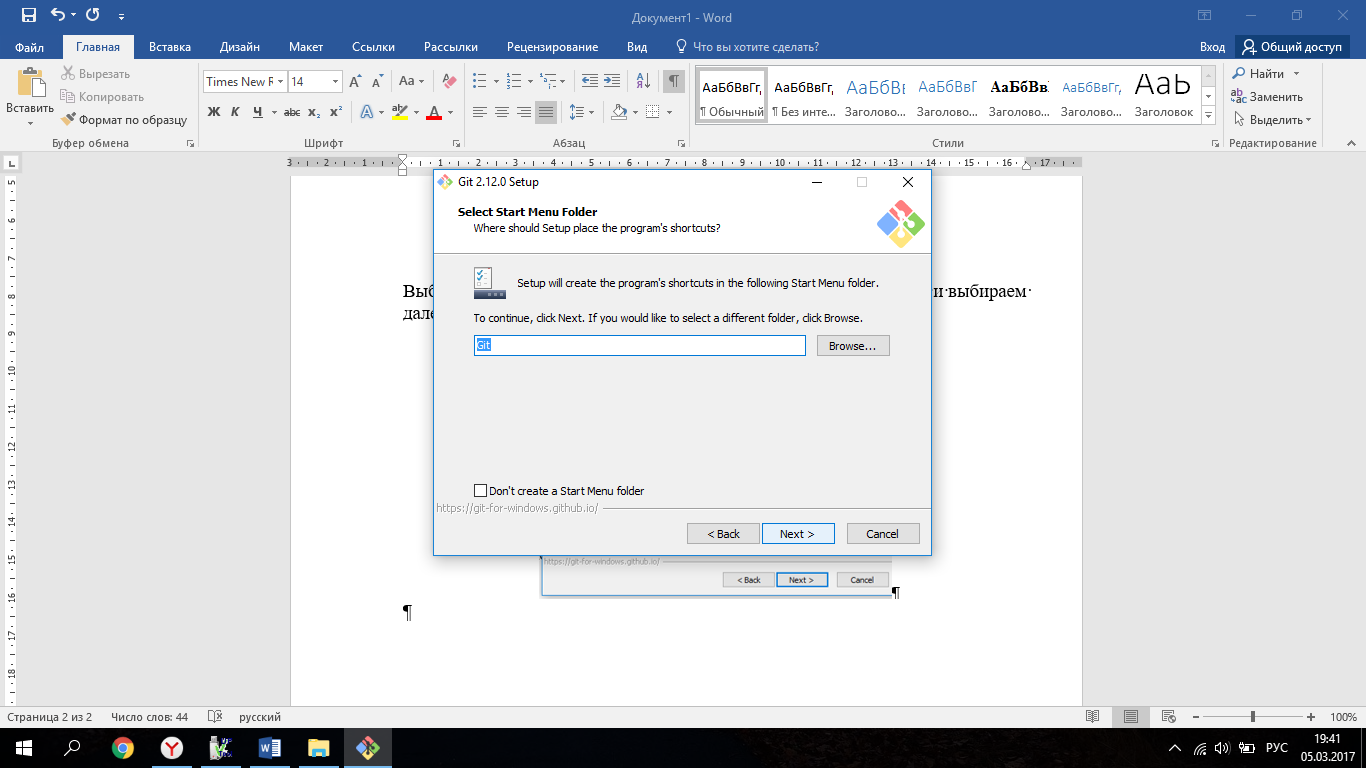1366x768 pixels.
Task: Click the multilevel list icon
Action: point(546,82)
